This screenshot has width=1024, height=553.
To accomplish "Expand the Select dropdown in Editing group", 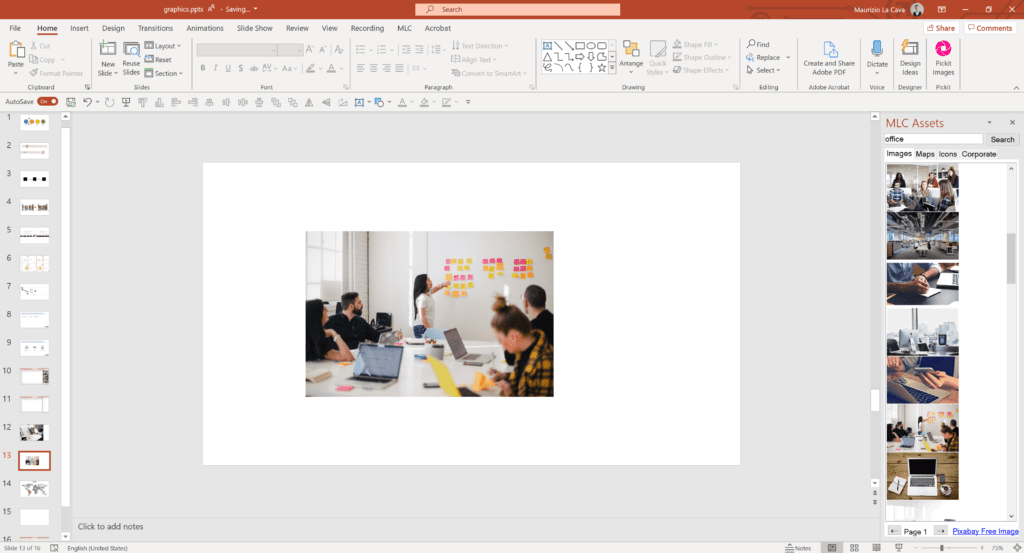I will [x=765, y=71].
